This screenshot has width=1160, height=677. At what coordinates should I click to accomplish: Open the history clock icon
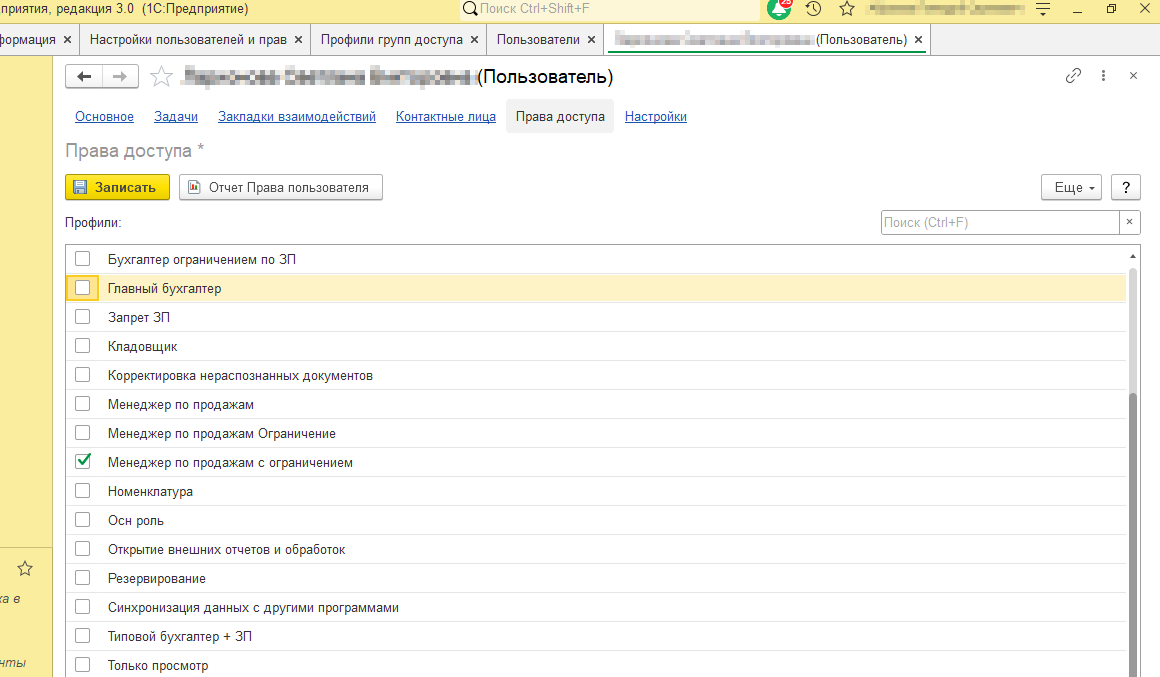coord(813,9)
